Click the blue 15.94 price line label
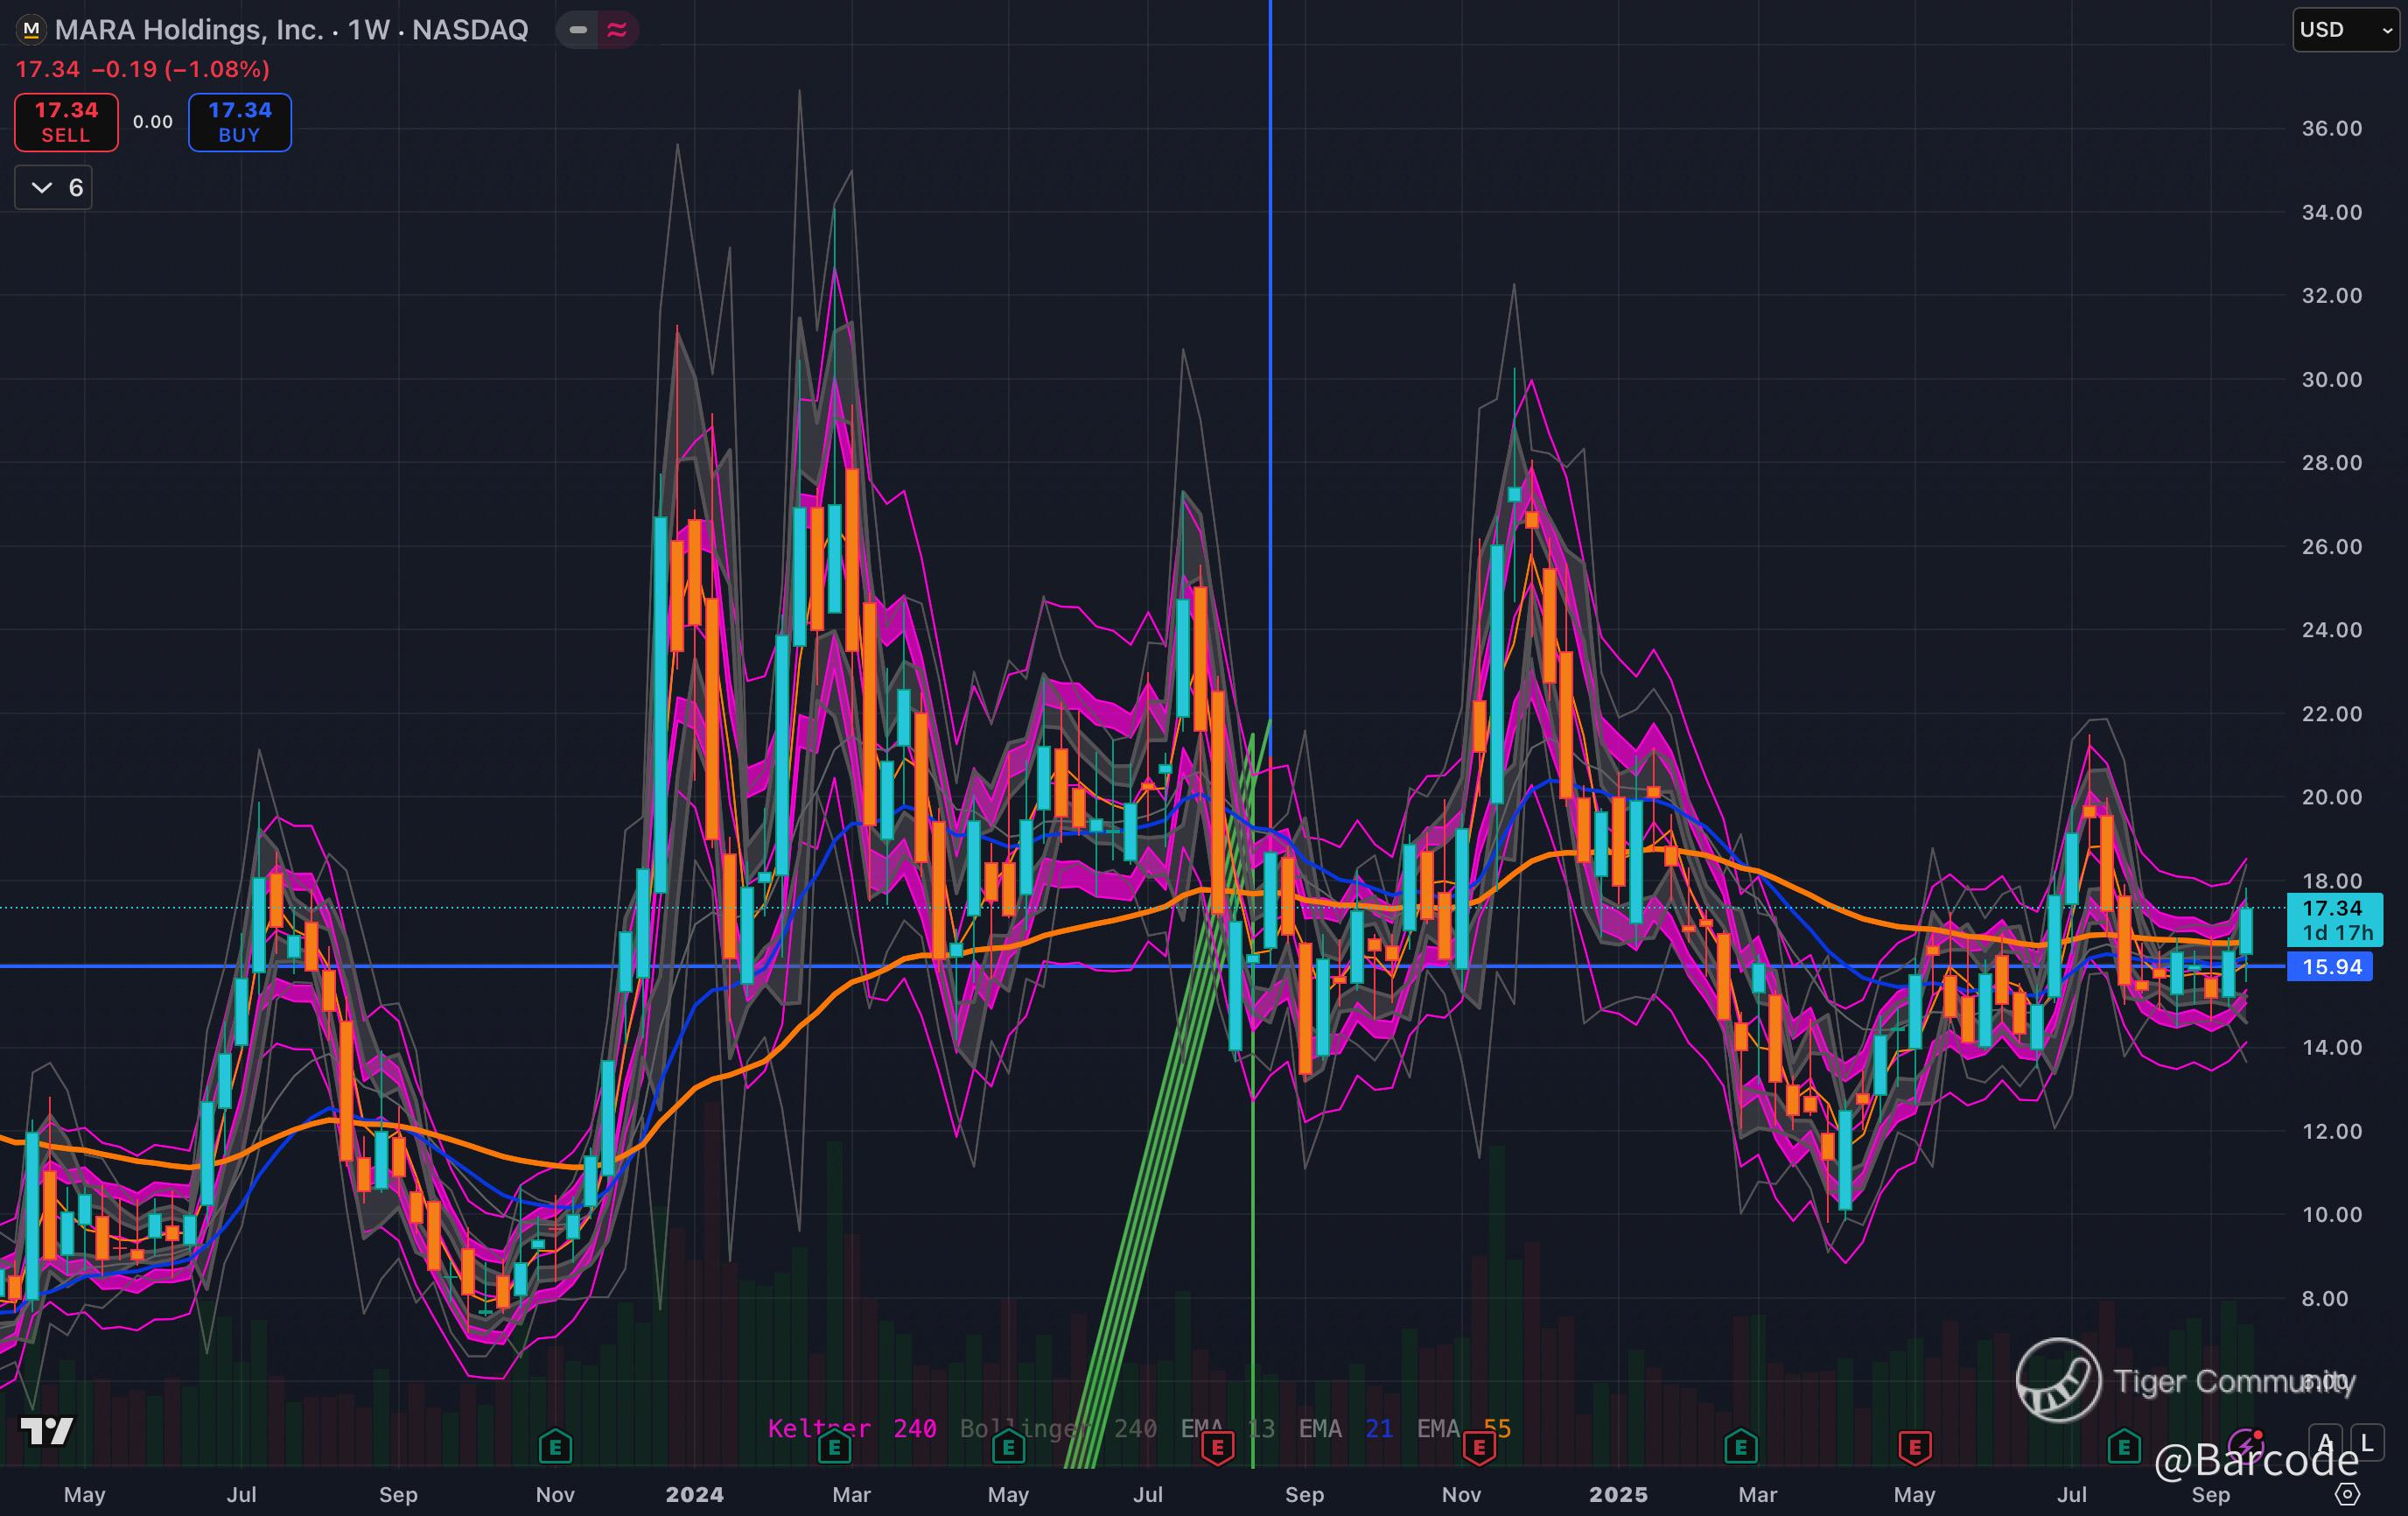 coord(2330,967)
